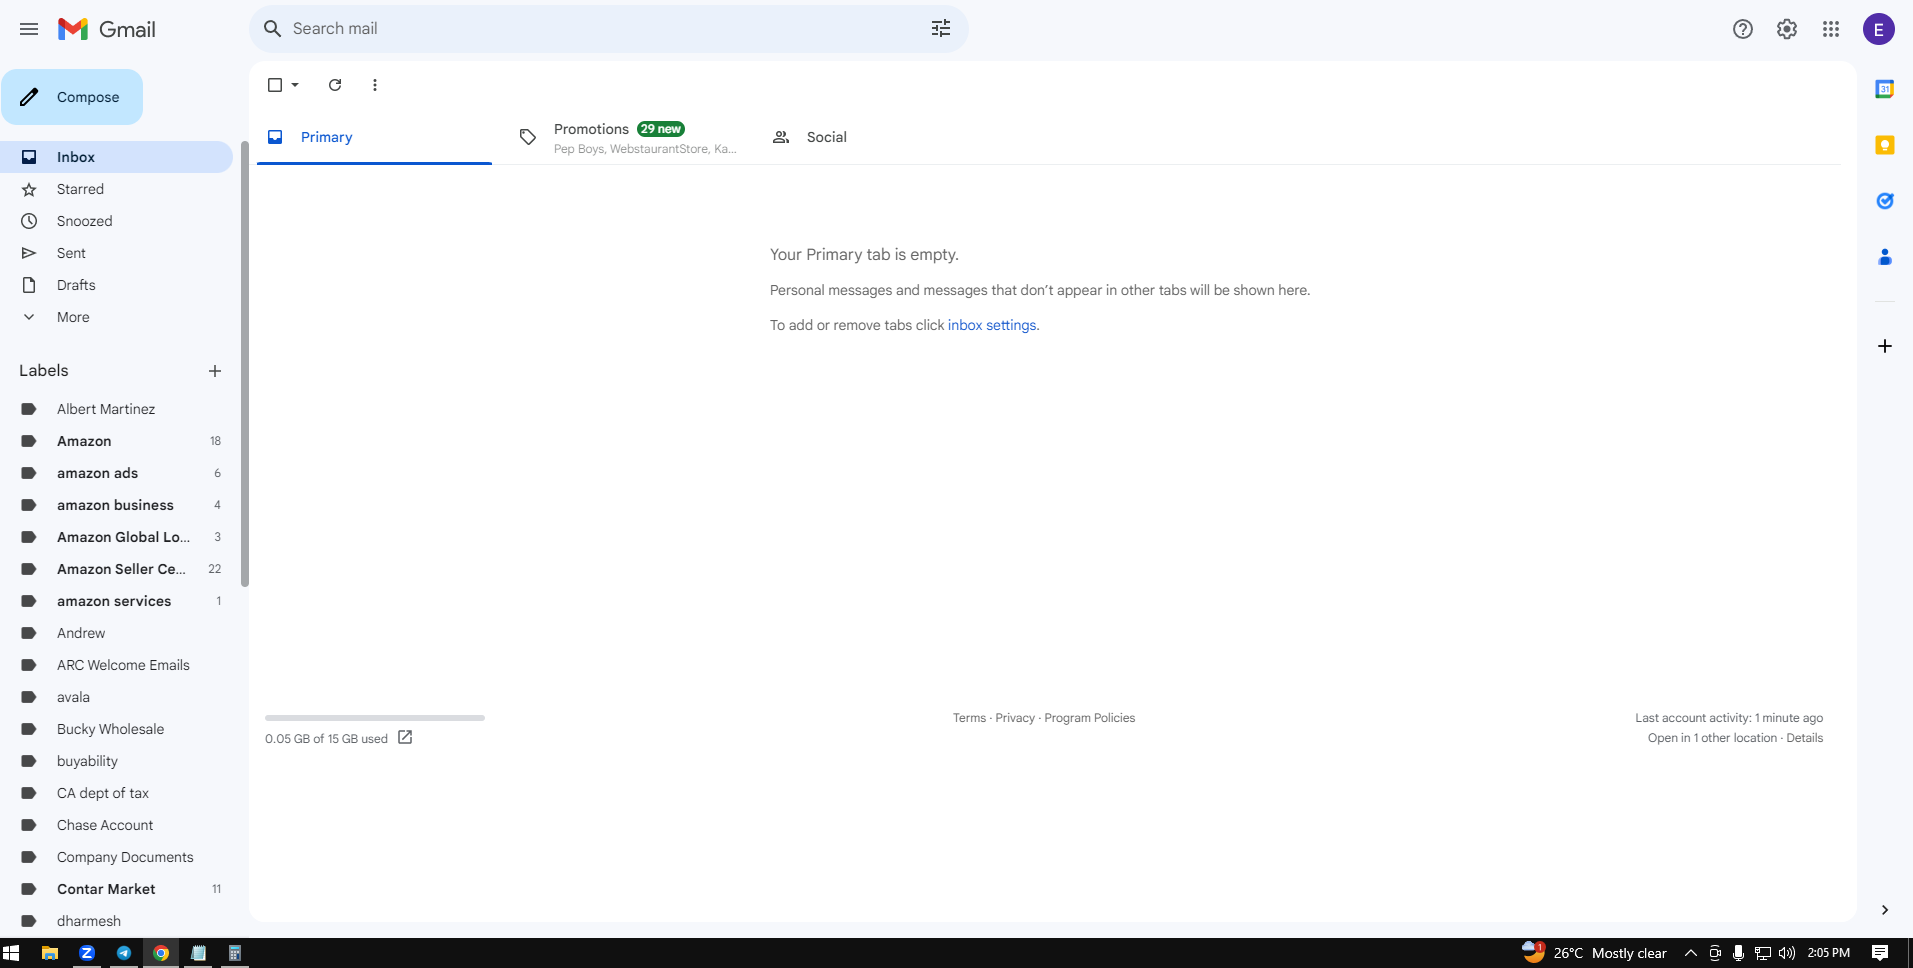Open the Snoozed folder

(116, 221)
